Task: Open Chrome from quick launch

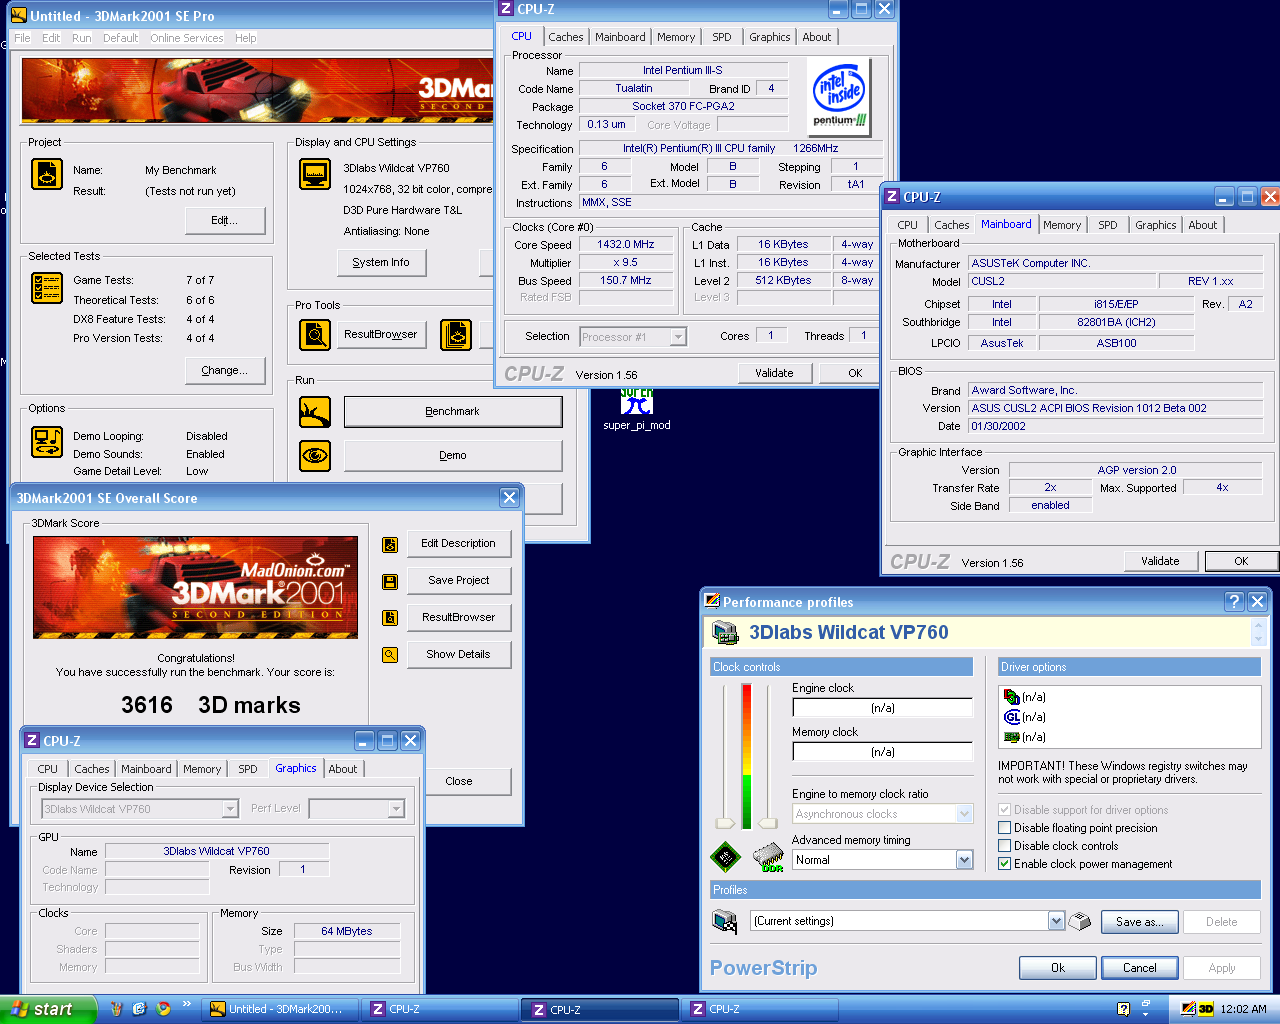Action: click(163, 1009)
